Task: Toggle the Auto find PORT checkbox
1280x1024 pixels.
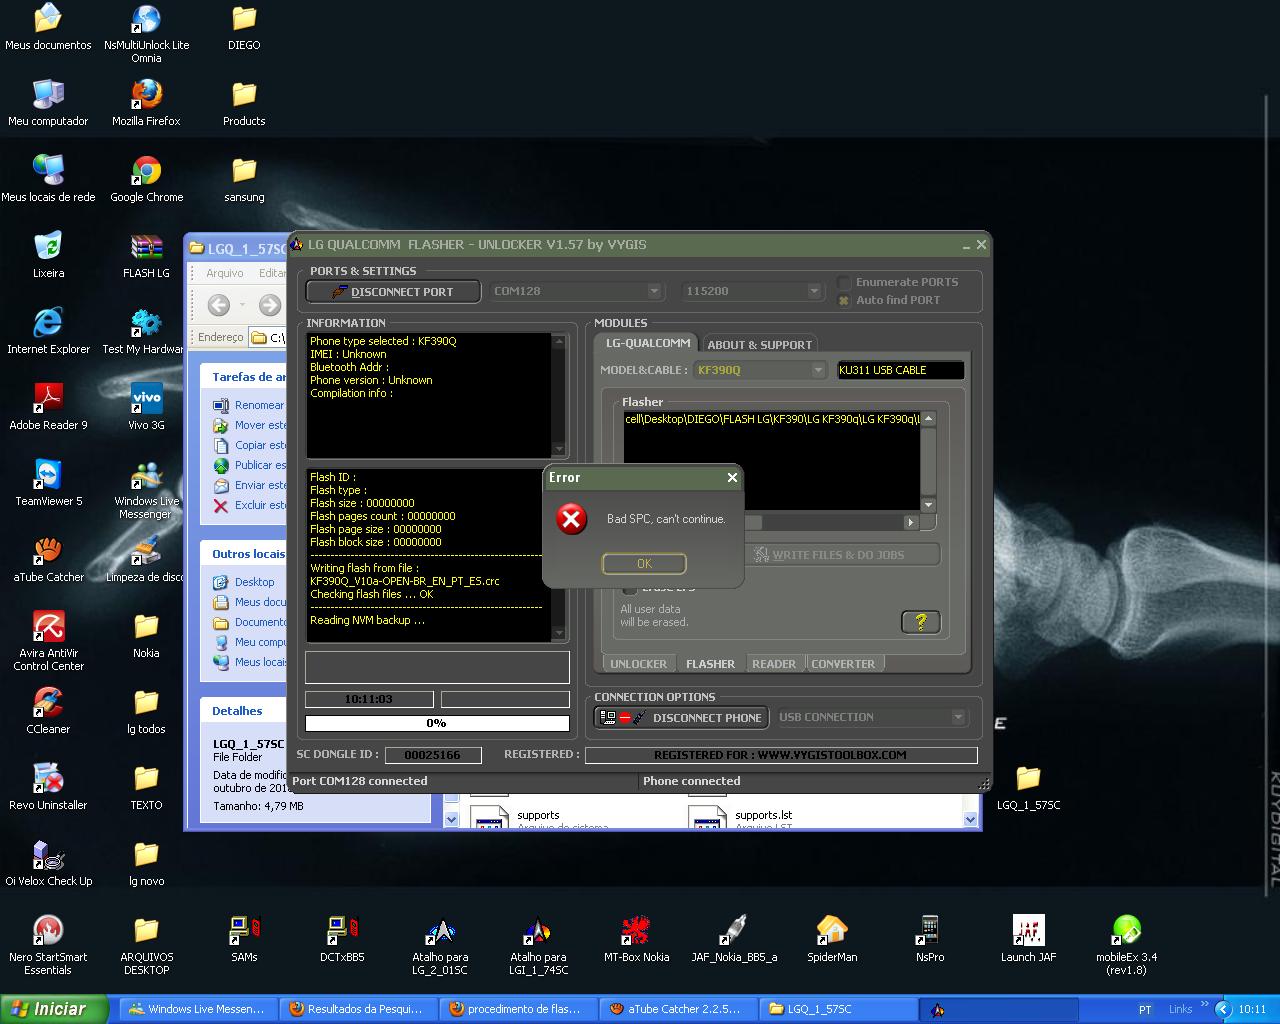Action: [844, 300]
